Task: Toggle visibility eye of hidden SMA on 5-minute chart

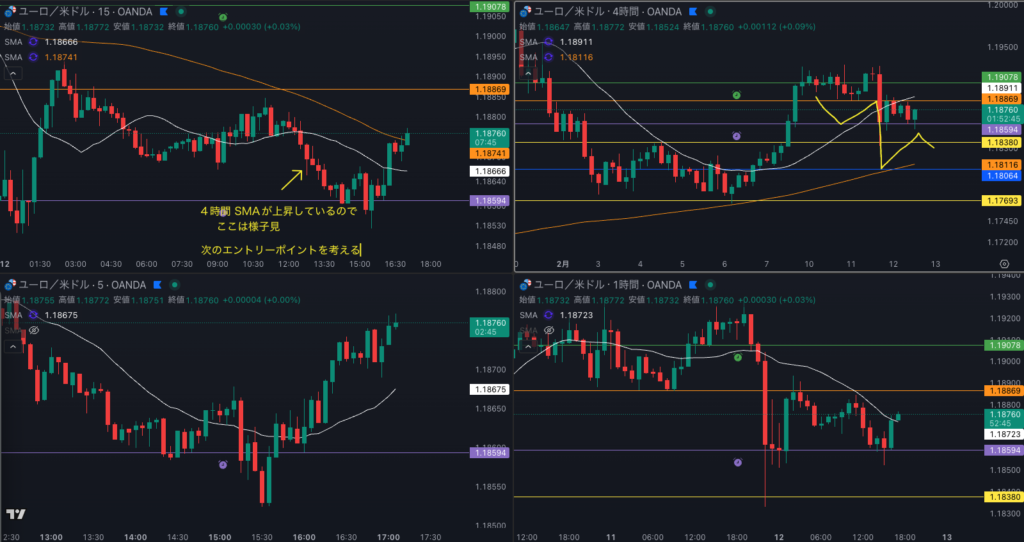Action: coord(33,329)
